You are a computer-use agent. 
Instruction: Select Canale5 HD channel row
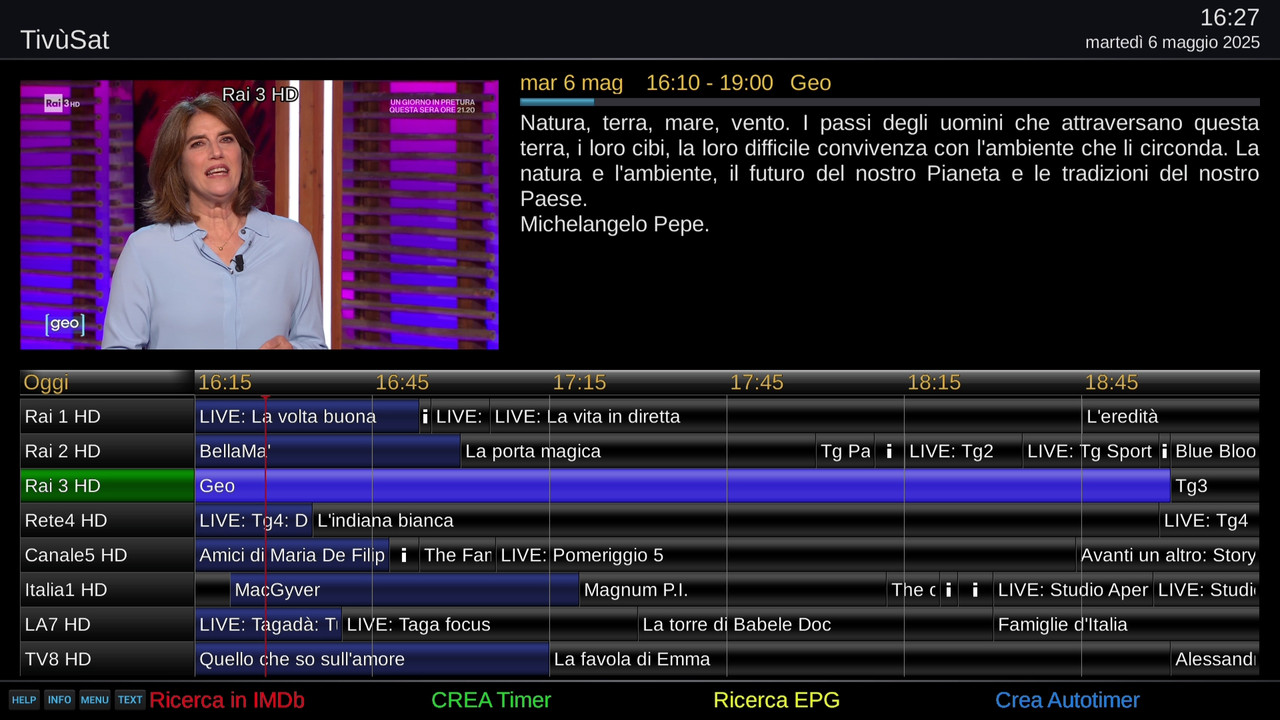pos(107,555)
